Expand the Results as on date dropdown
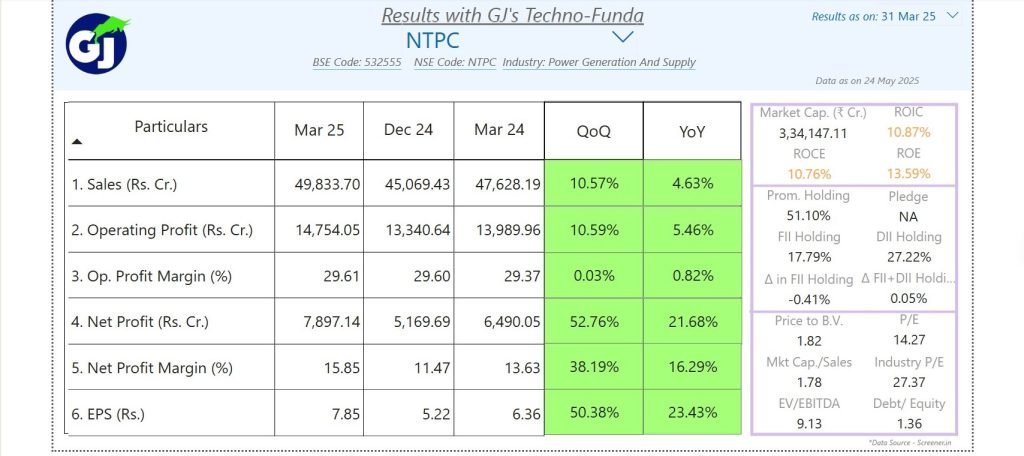1024x456 pixels. (953, 16)
